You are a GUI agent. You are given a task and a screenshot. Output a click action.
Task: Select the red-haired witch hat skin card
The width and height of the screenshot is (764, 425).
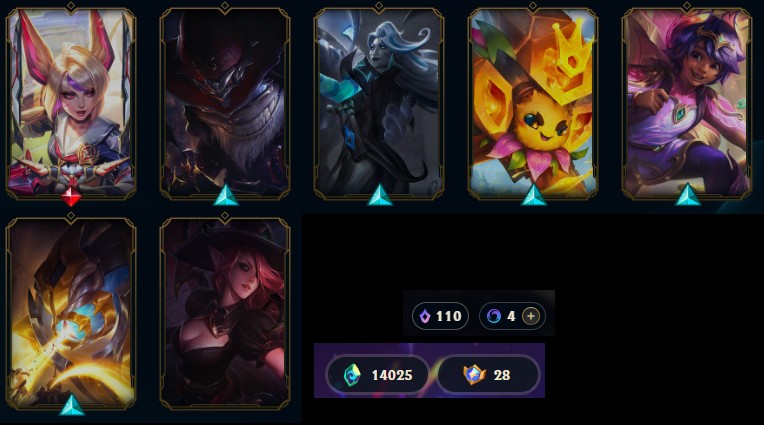(x=225, y=312)
